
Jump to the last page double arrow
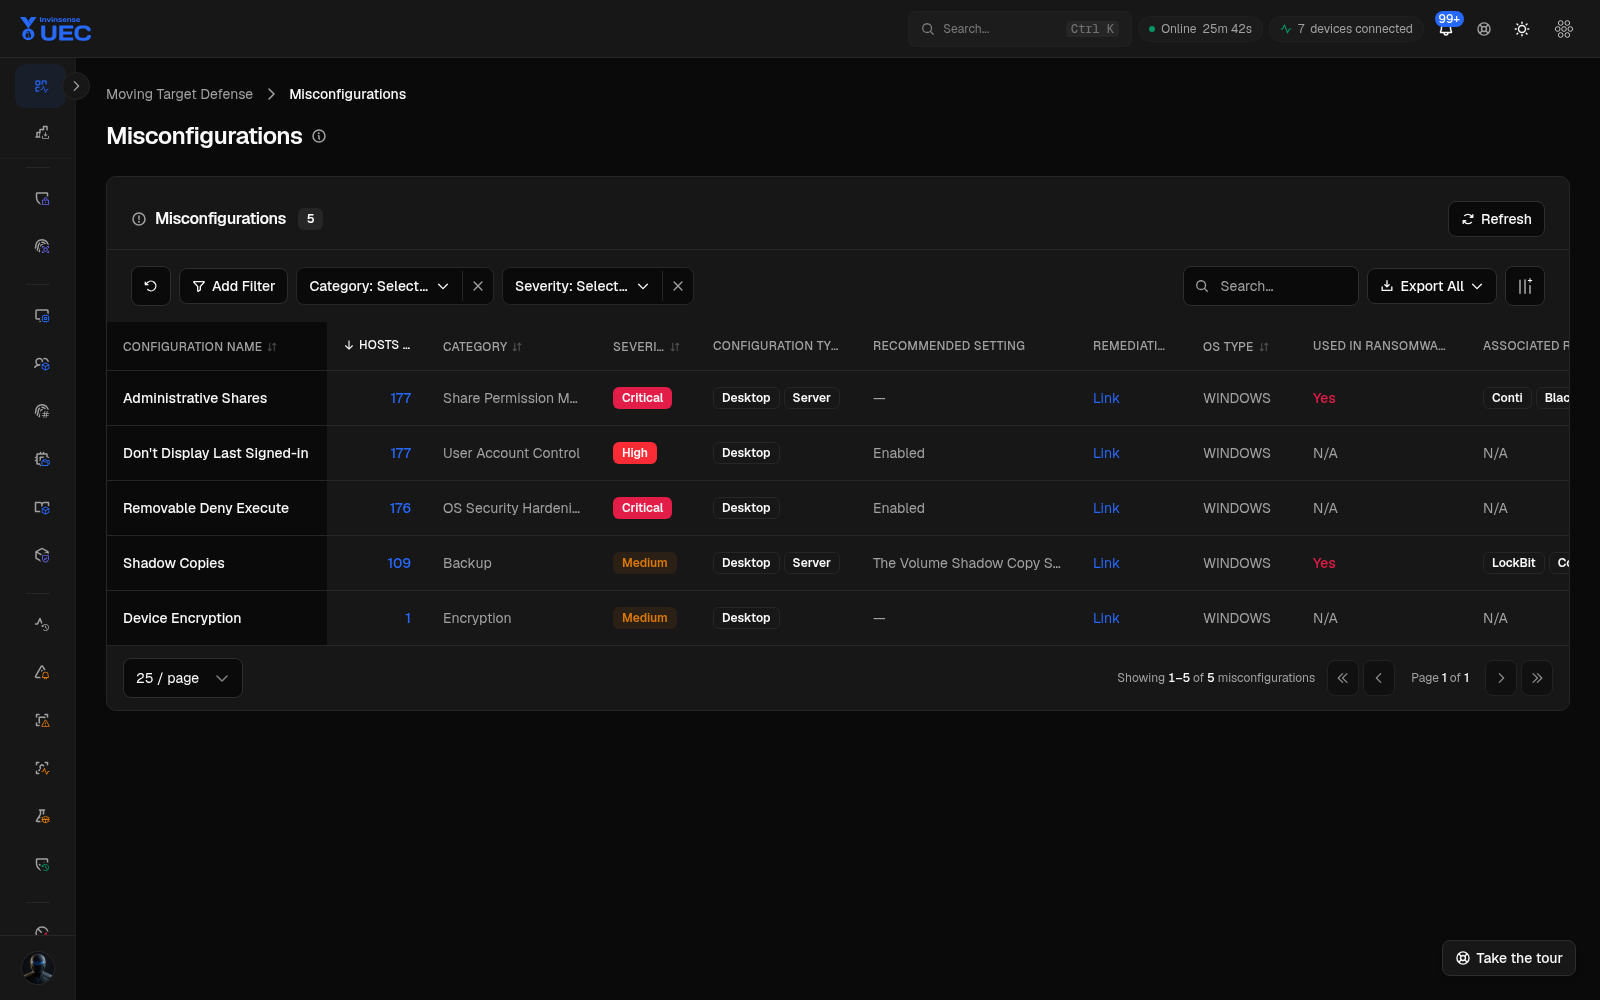pyautogui.click(x=1537, y=678)
